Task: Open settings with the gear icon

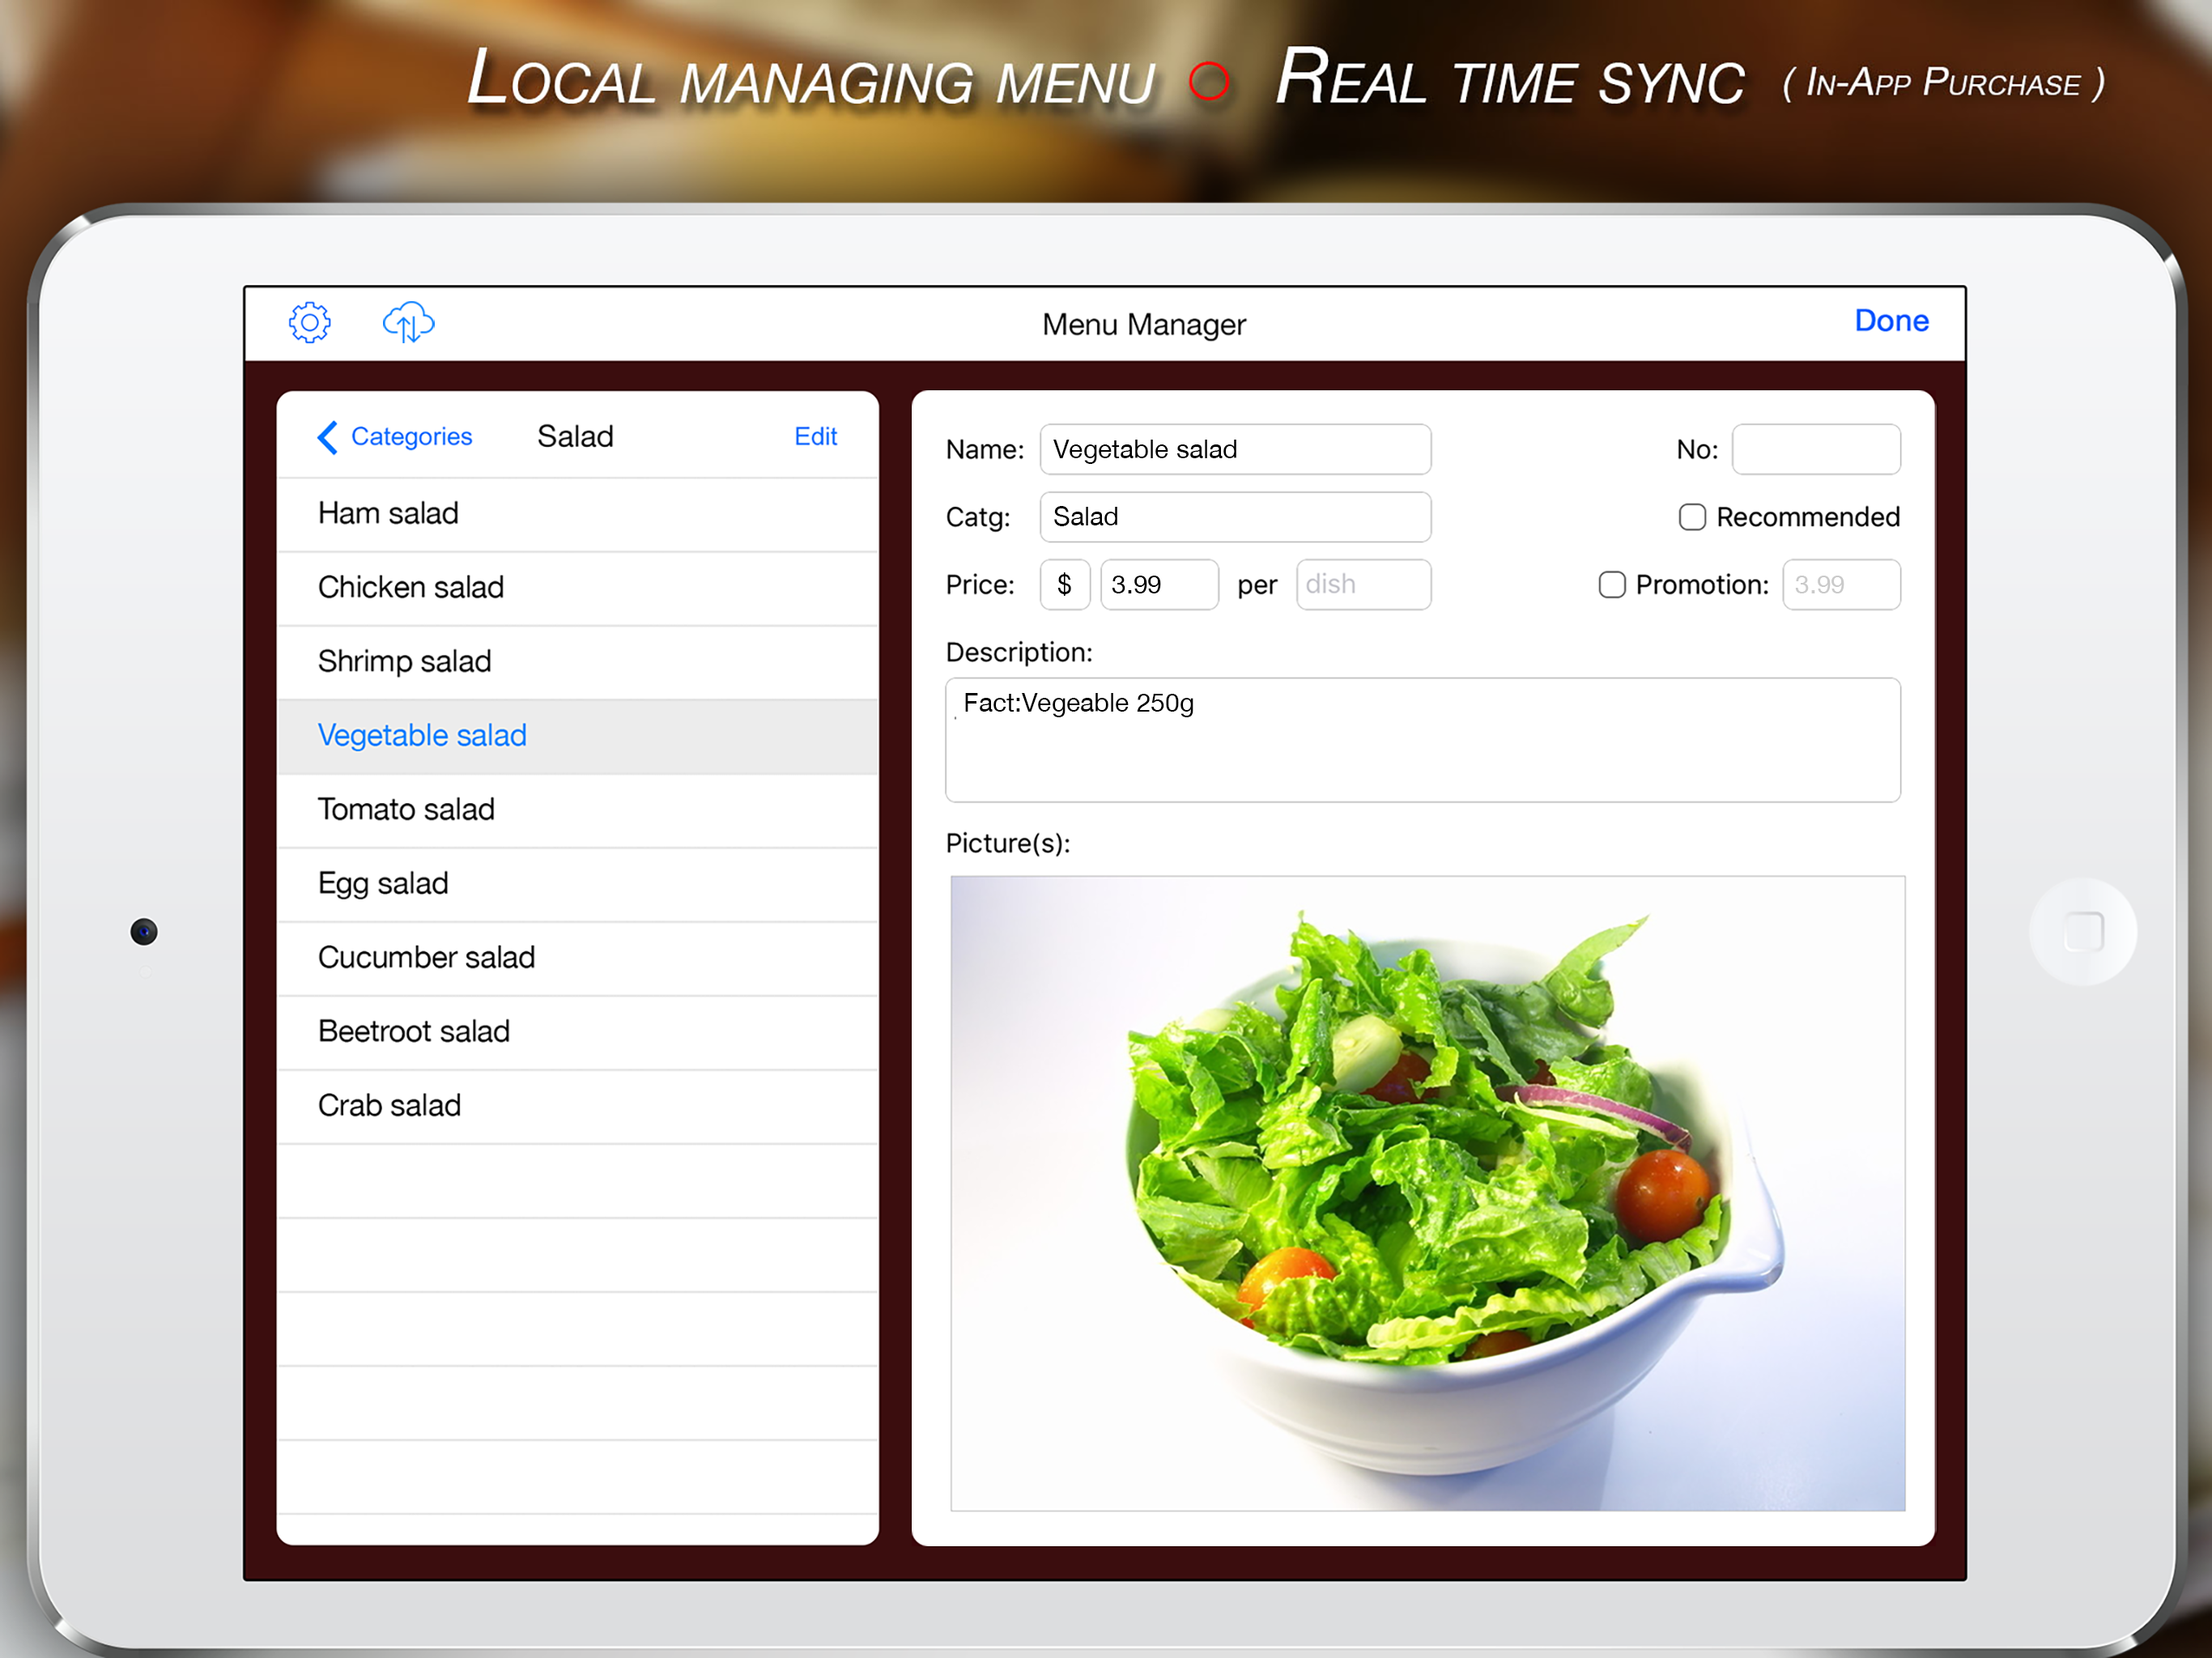Action: pos(309,322)
